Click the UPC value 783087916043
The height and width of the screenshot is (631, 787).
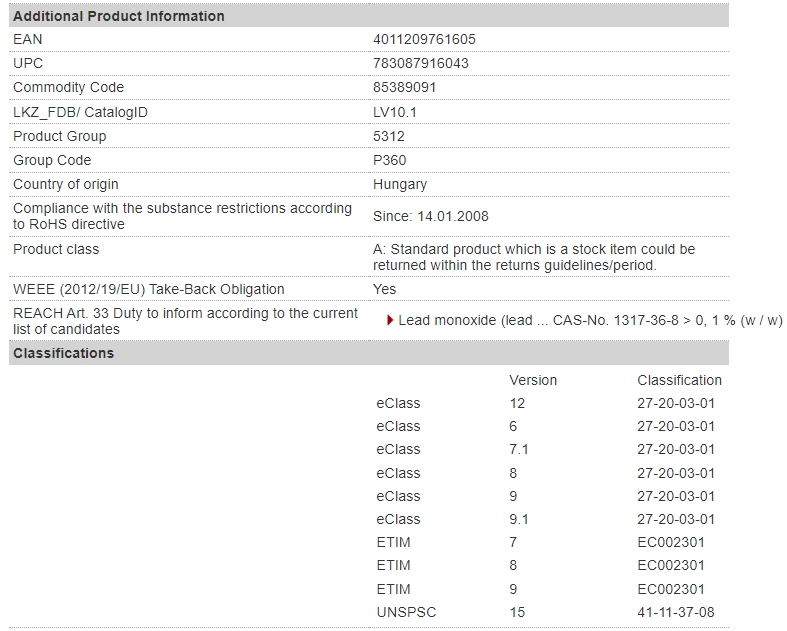click(421, 63)
